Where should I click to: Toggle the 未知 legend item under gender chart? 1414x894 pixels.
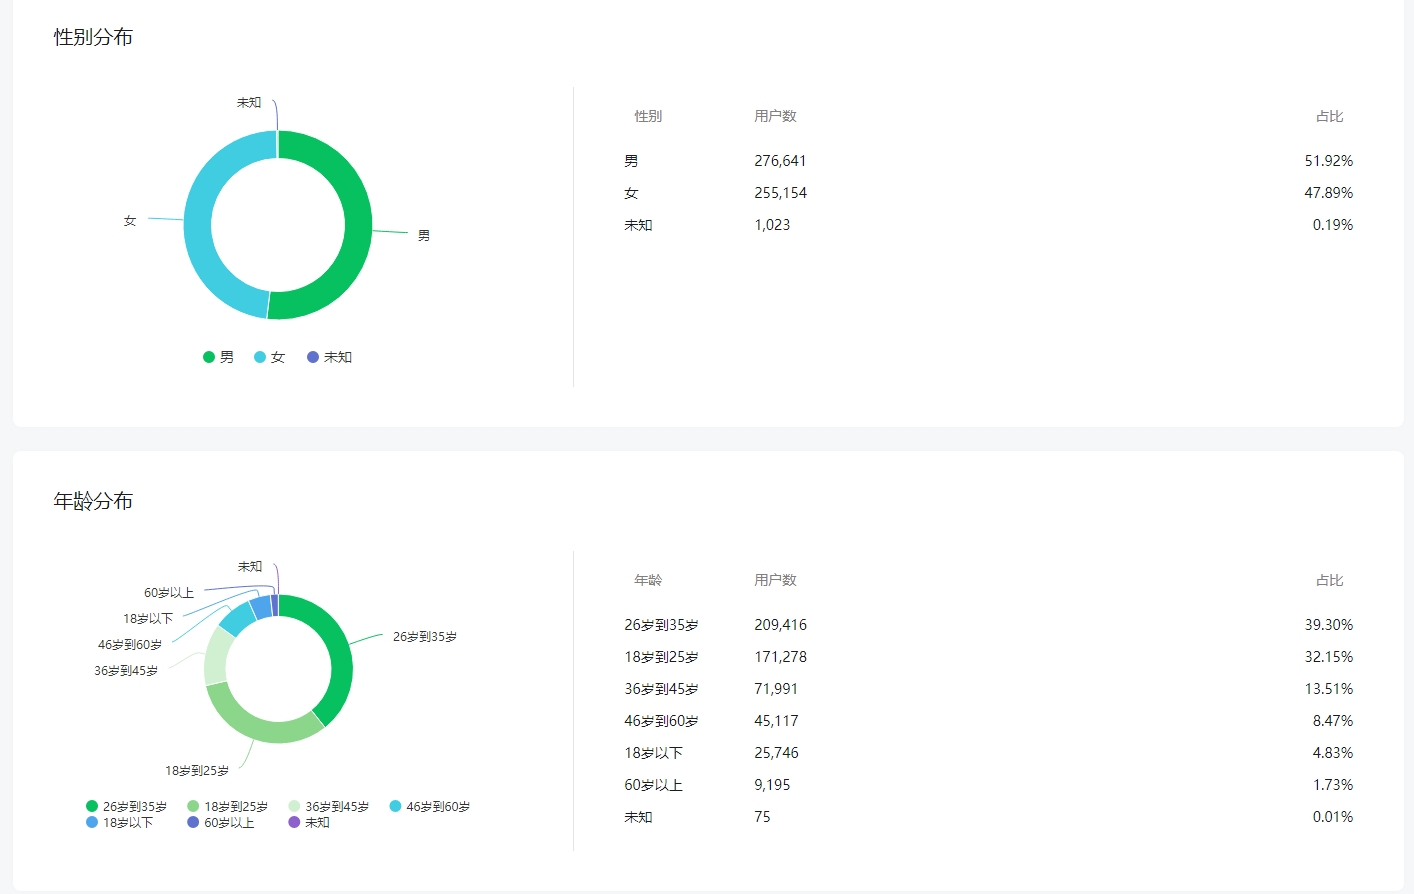coord(329,357)
